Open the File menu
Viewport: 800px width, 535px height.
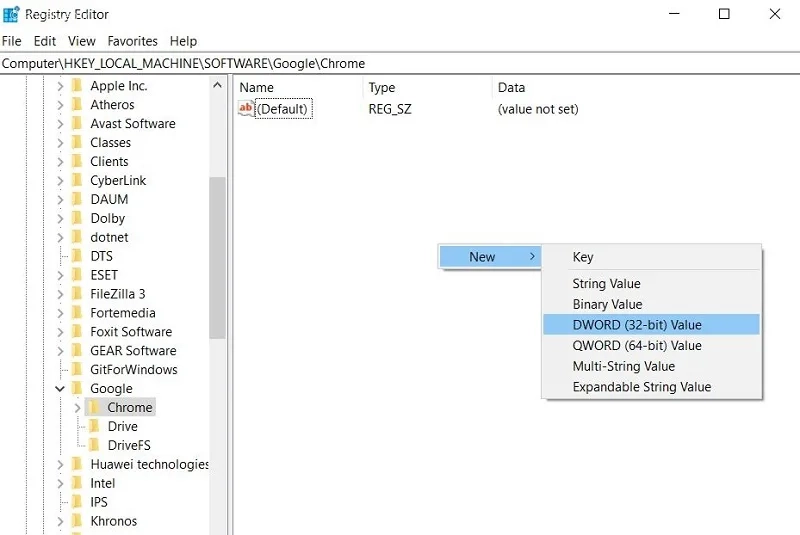(x=12, y=41)
